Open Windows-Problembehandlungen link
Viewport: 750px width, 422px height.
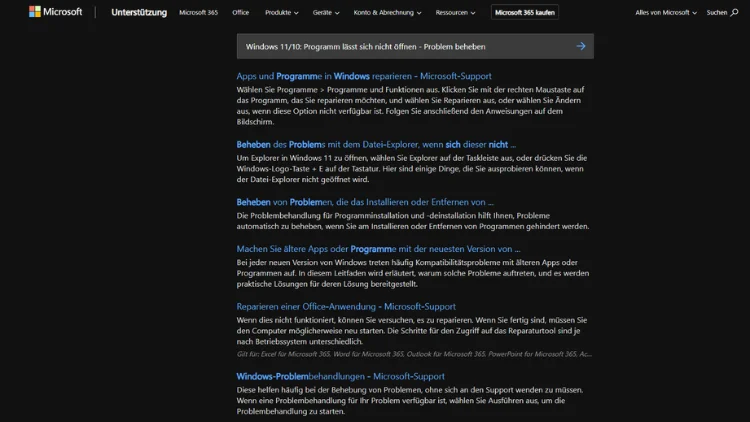(x=341, y=376)
